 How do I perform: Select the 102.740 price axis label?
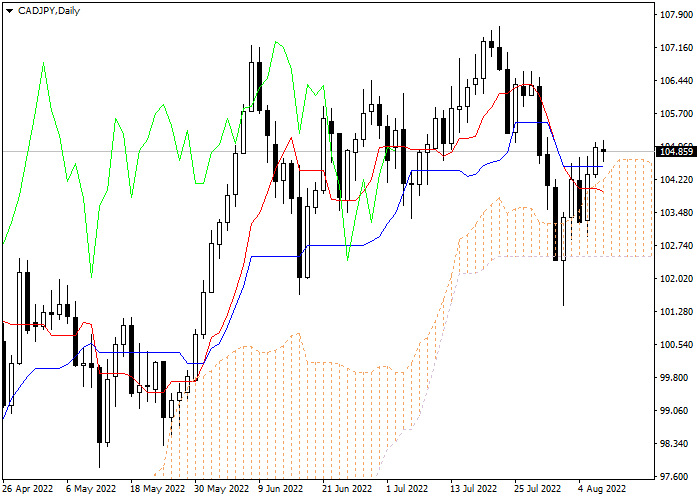coord(676,246)
